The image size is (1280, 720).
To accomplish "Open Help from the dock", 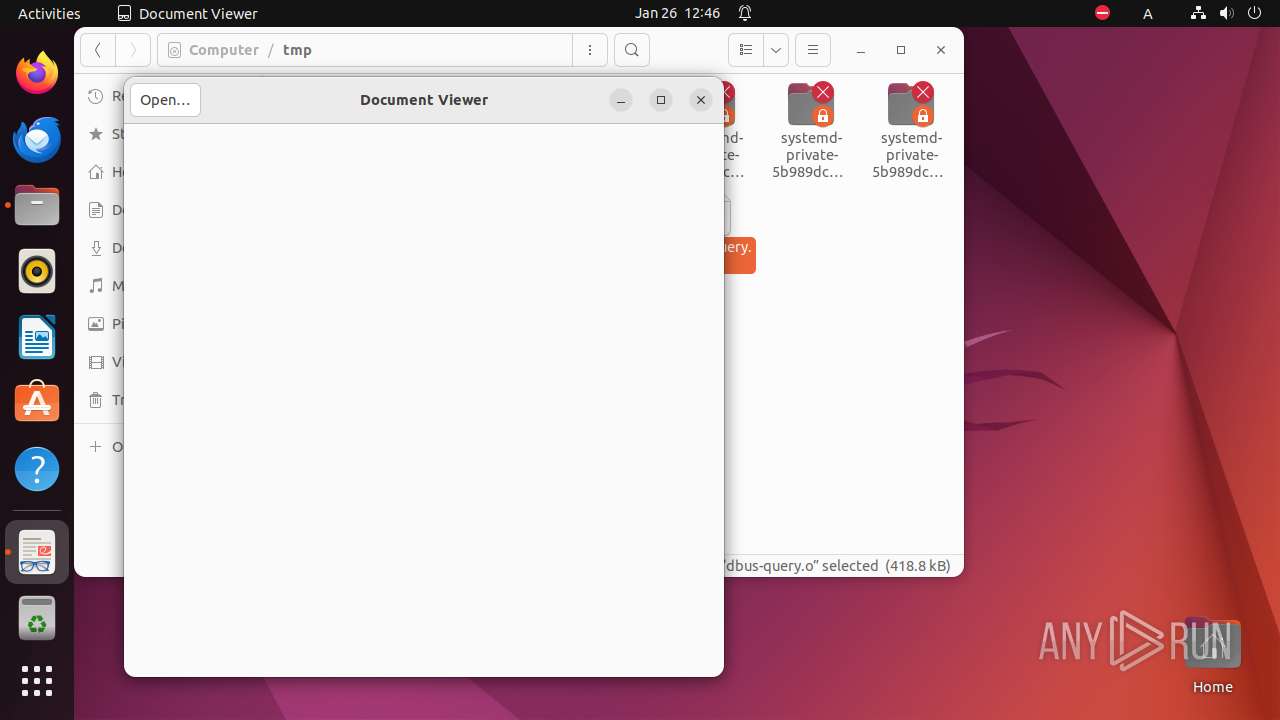I will point(37,469).
